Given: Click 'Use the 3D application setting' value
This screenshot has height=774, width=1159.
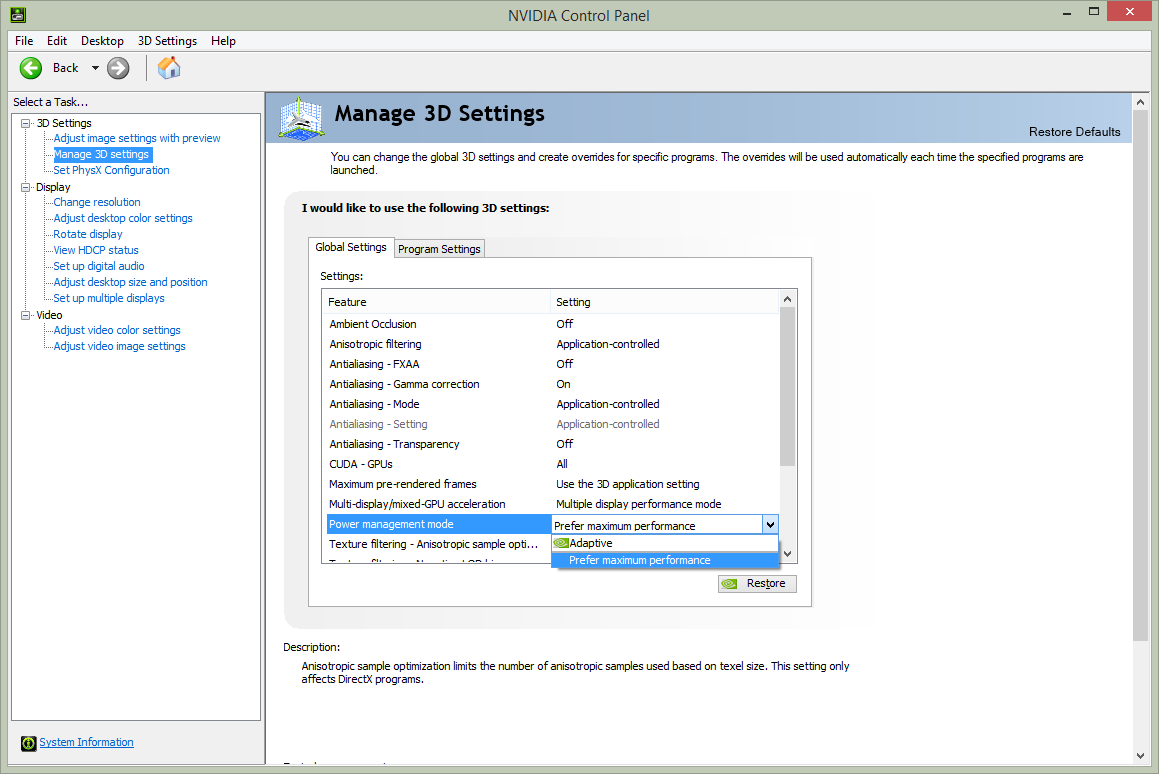Looking at the screenshot, I should [628, 484].
